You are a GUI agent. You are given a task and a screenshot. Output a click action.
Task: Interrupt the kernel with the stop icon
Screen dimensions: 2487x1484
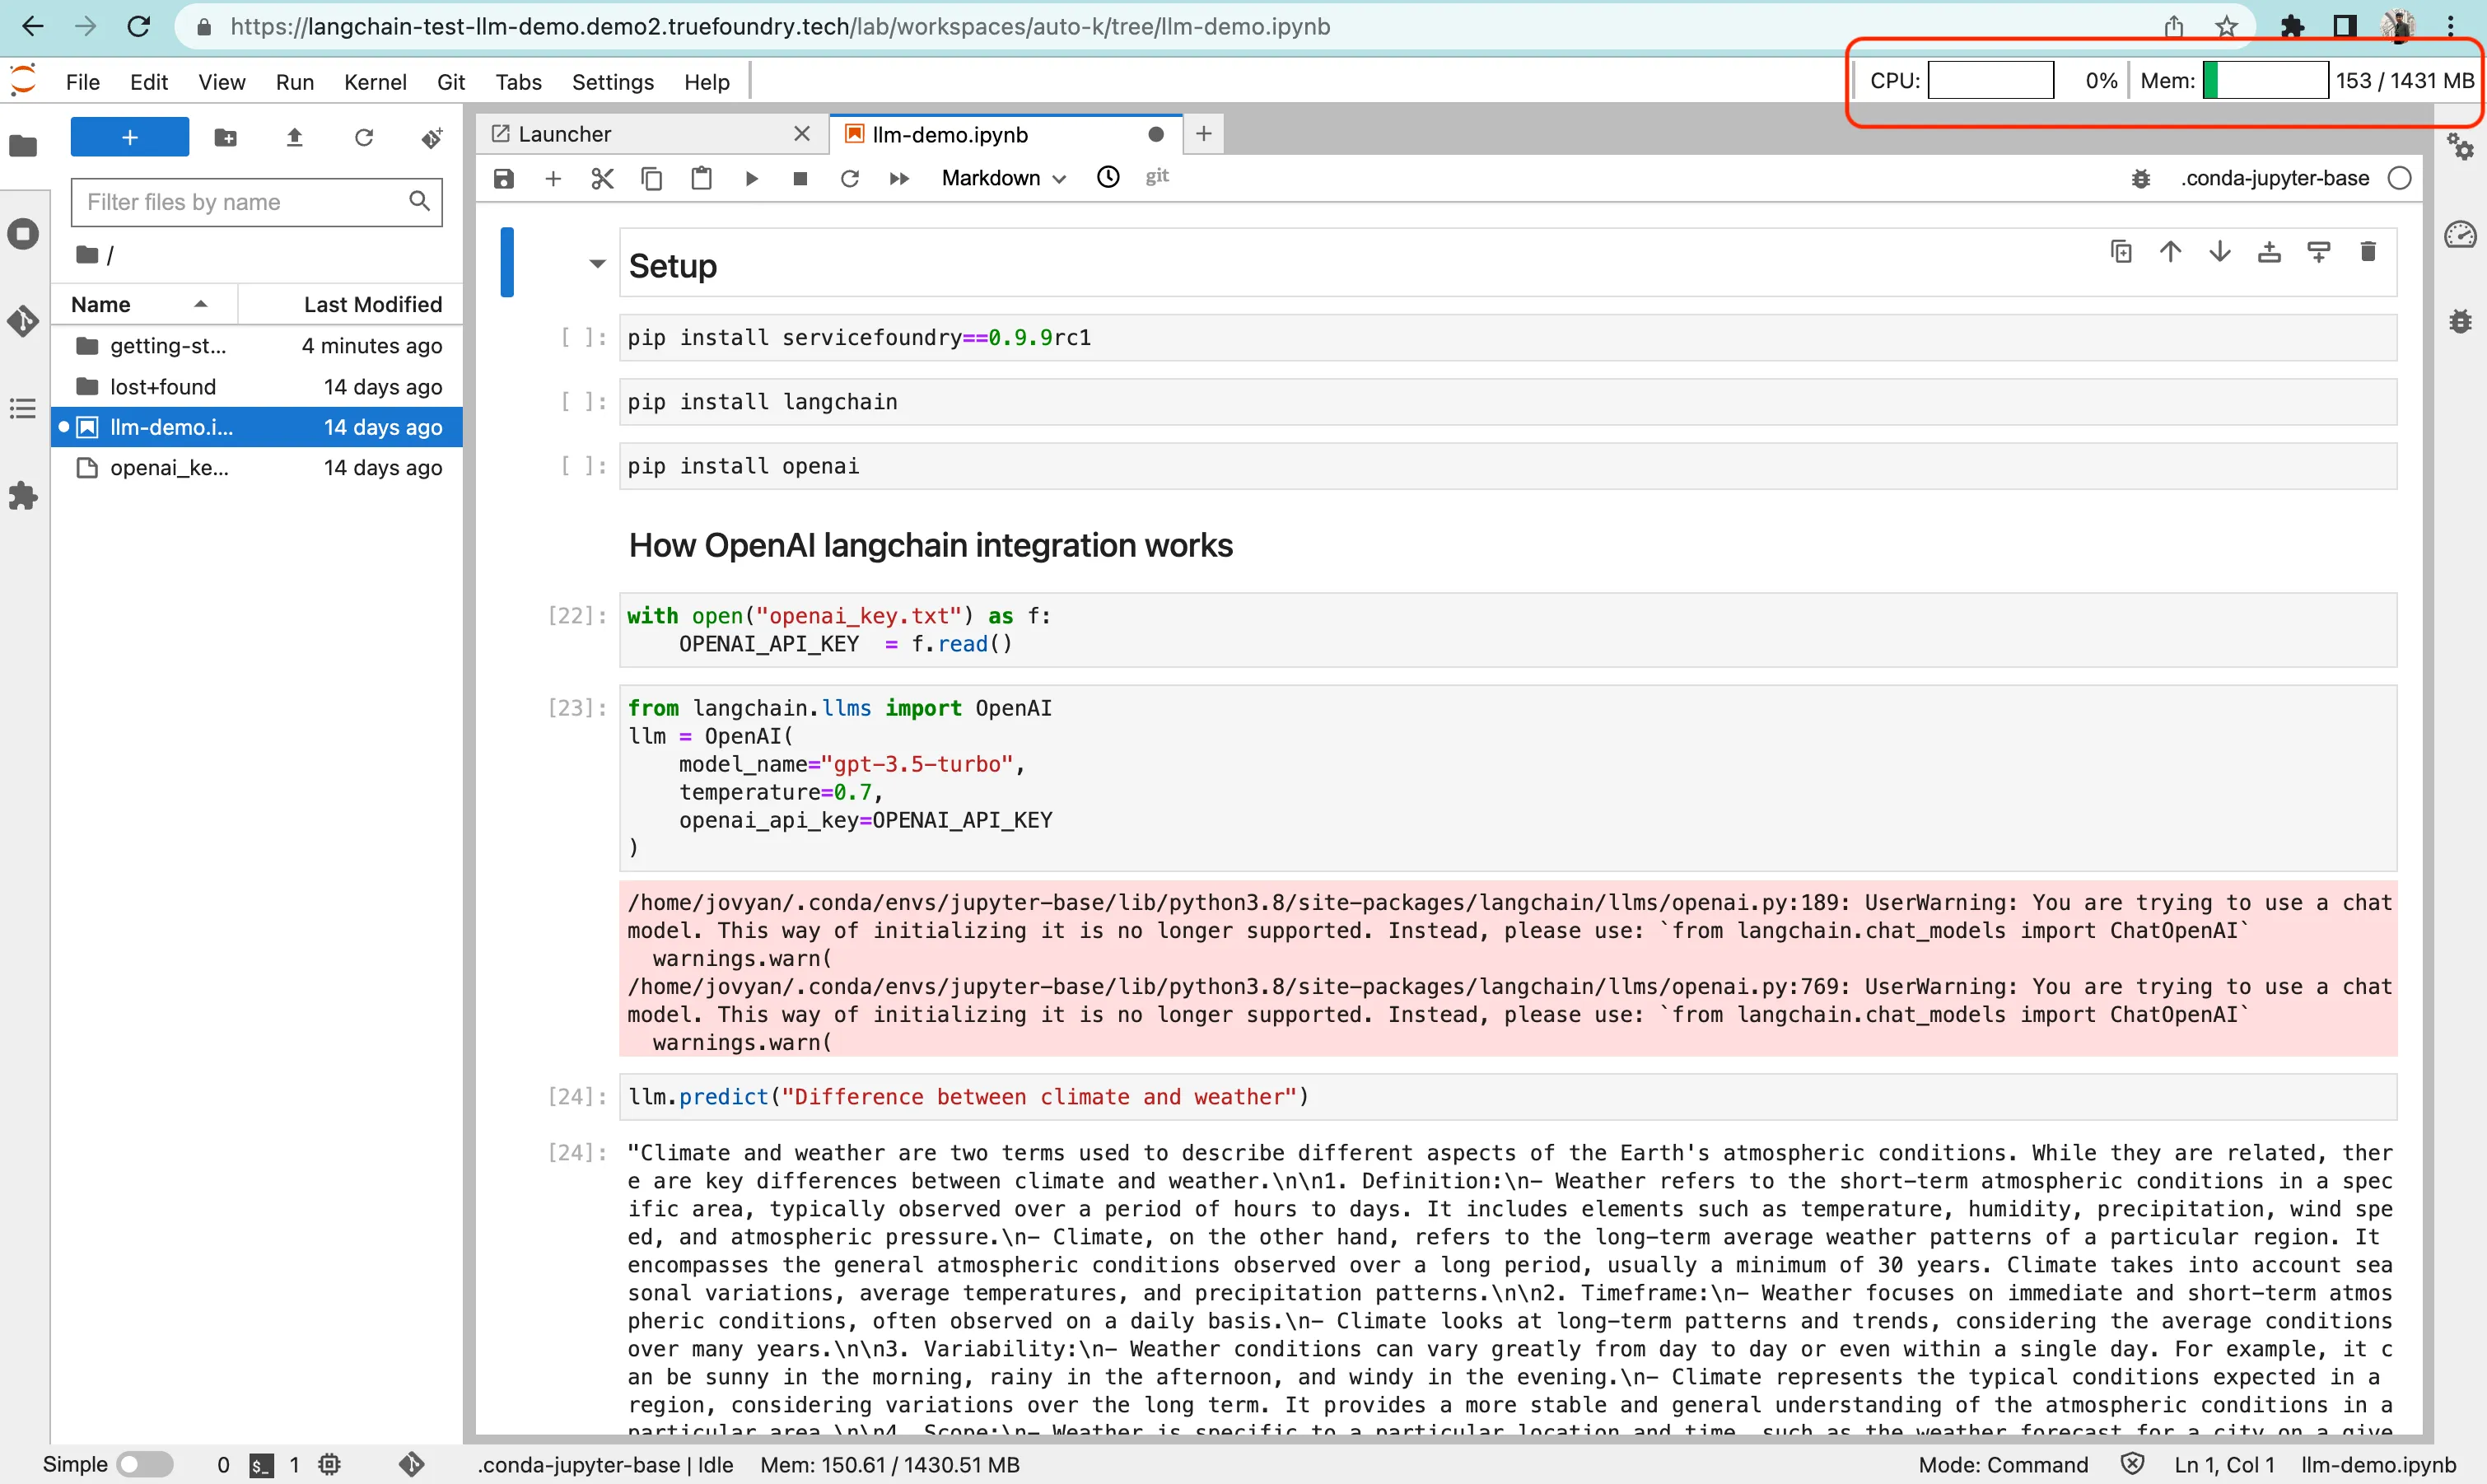[800, 178]
